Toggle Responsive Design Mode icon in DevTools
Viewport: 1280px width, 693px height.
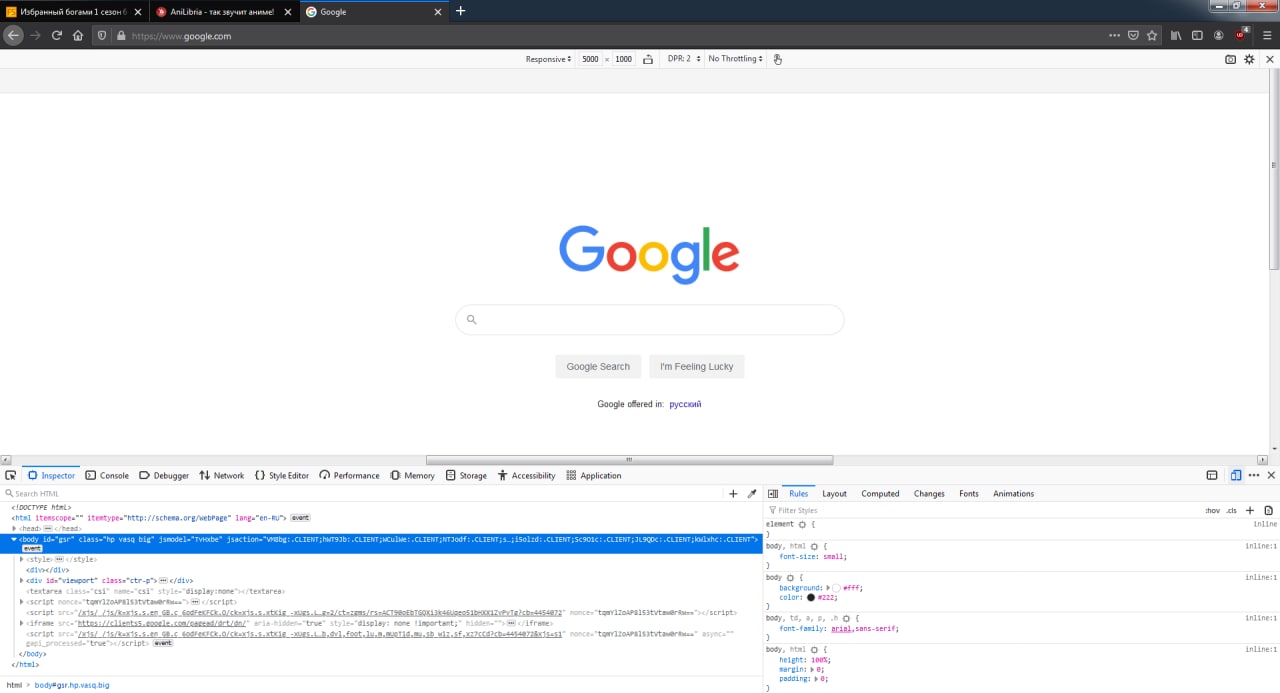[1236, 475]
